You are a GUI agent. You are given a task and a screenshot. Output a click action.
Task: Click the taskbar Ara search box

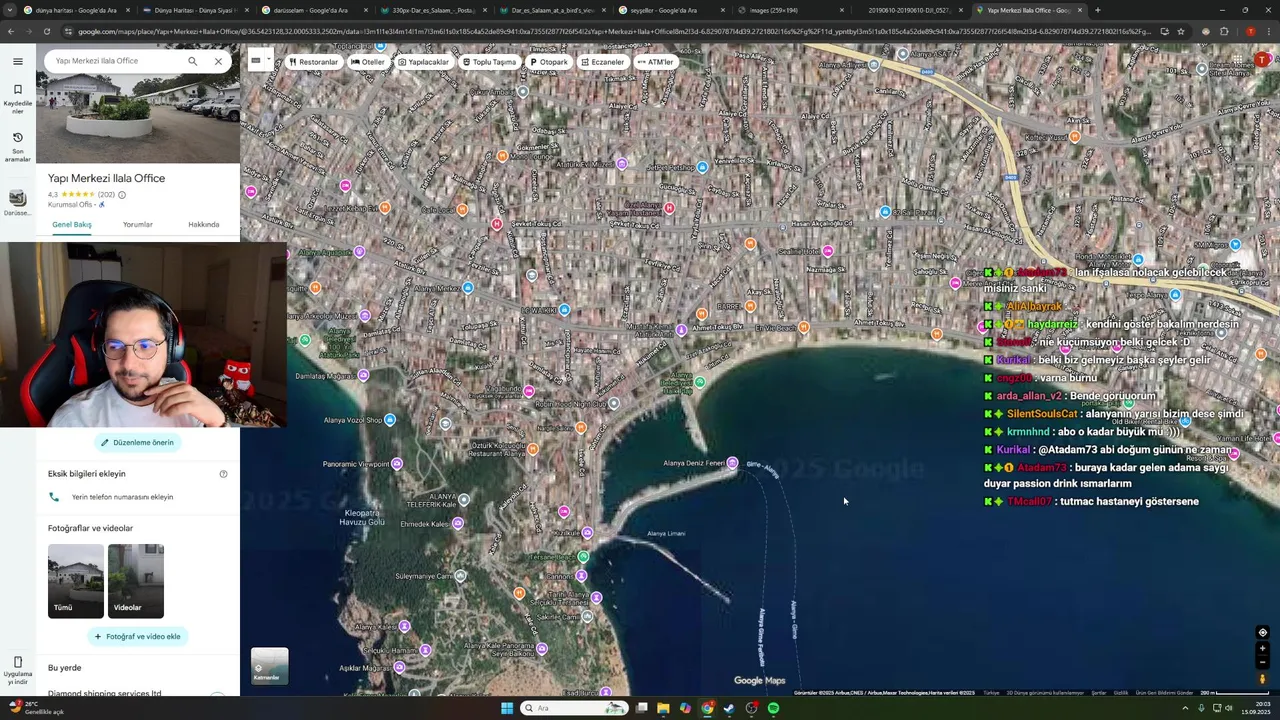tap(574, 708)
